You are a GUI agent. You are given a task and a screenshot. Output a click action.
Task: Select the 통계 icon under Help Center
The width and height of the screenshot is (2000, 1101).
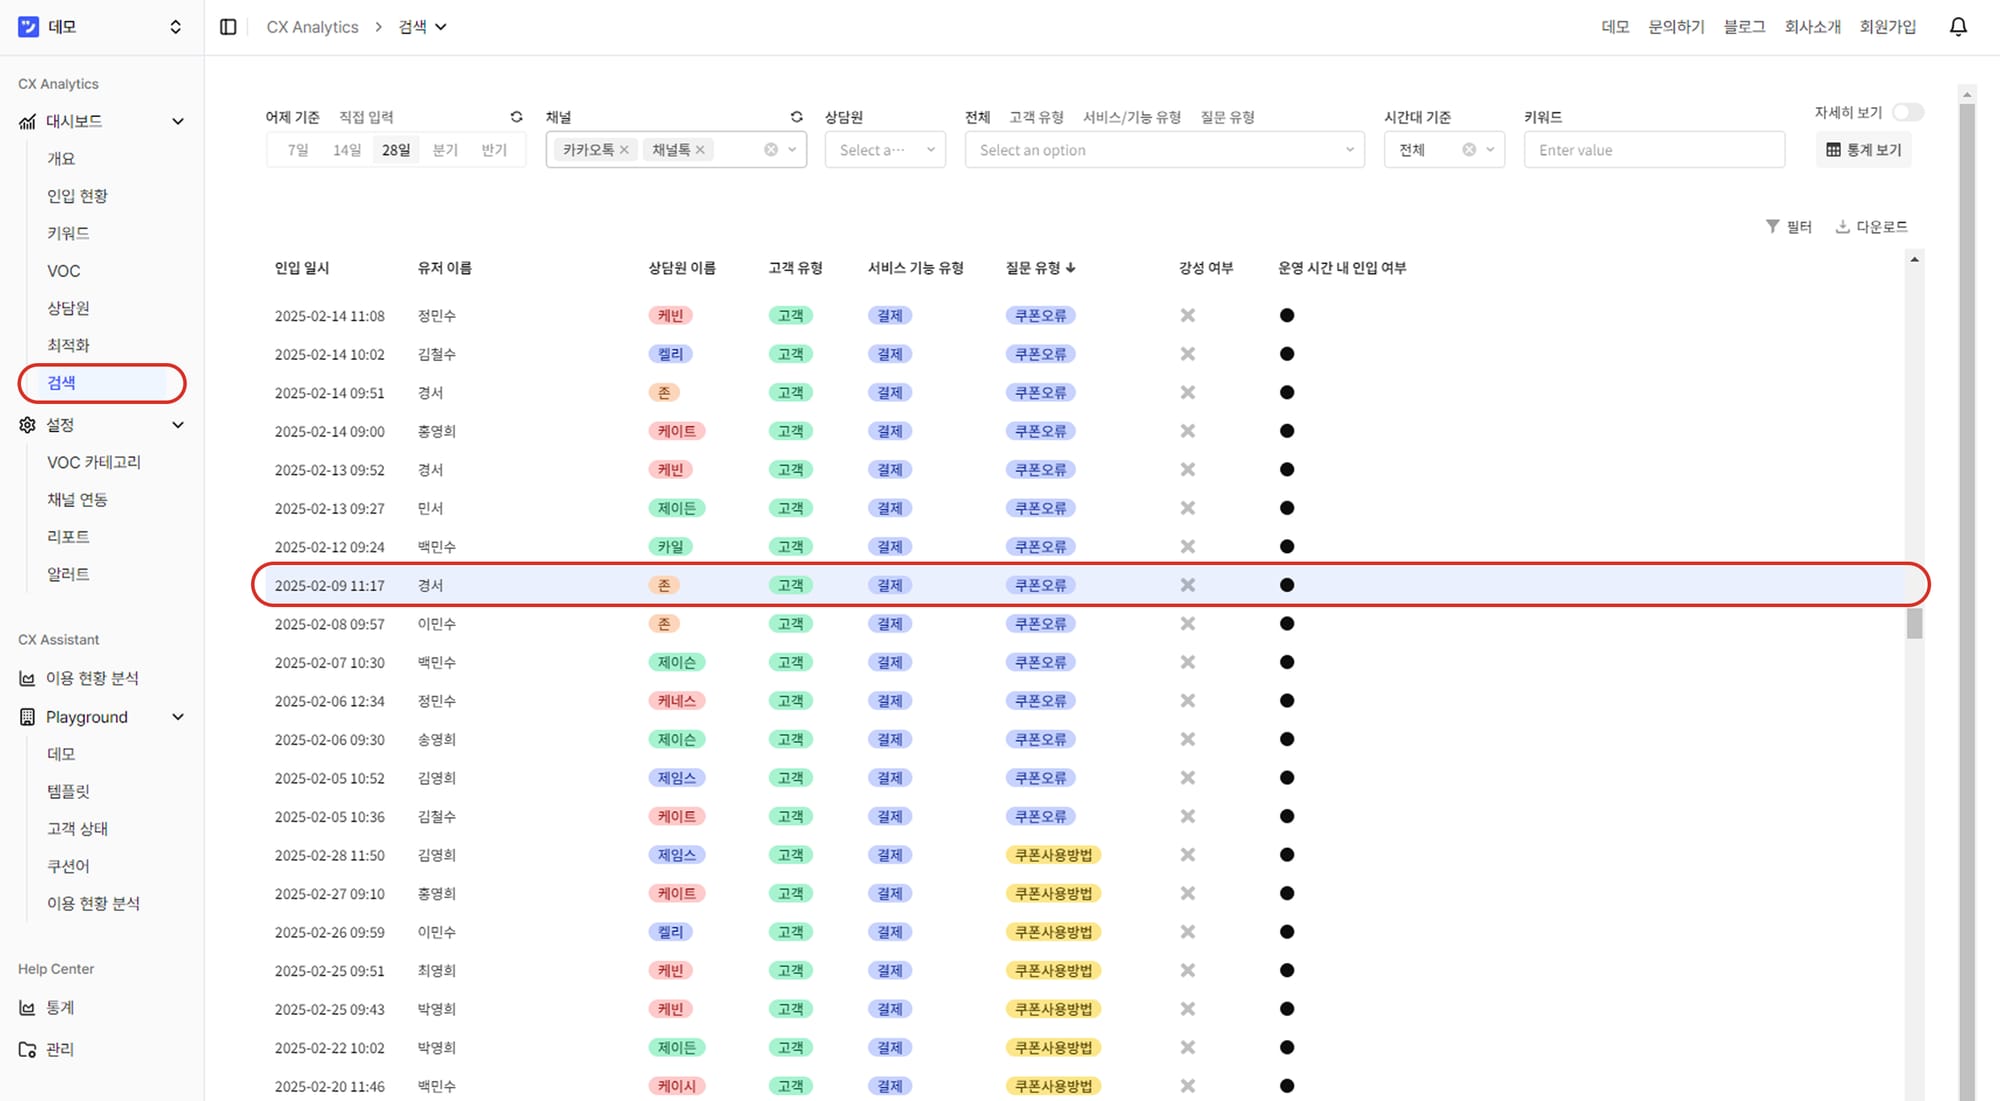27,1007
